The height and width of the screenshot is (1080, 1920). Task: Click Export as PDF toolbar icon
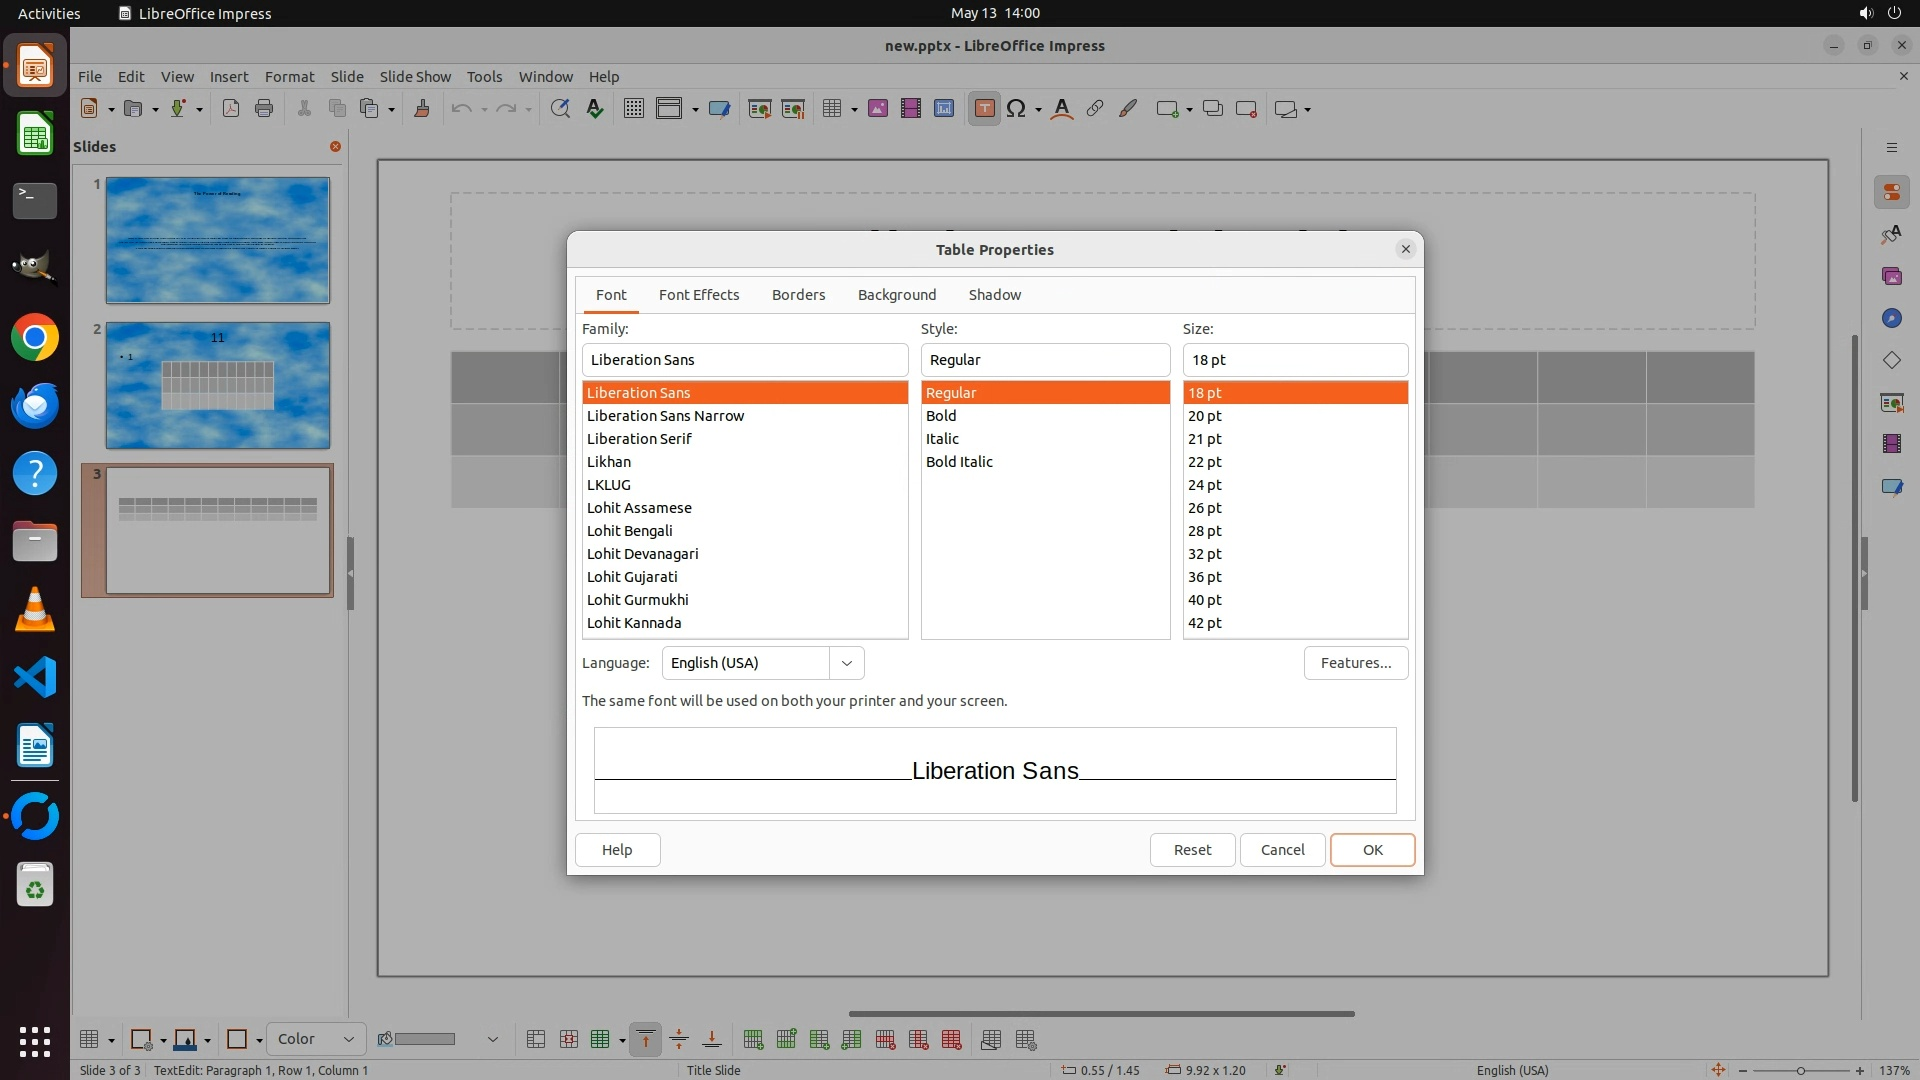pos(231,109)
